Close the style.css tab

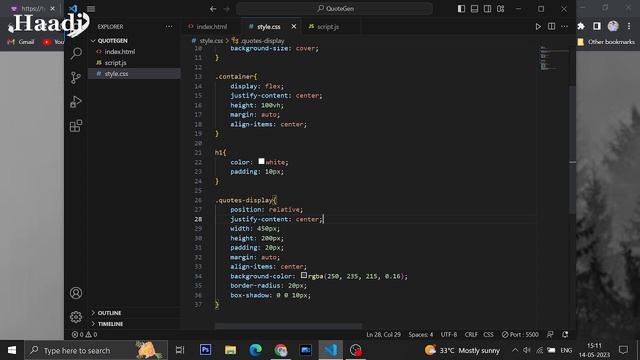click(x=294, y=27)
